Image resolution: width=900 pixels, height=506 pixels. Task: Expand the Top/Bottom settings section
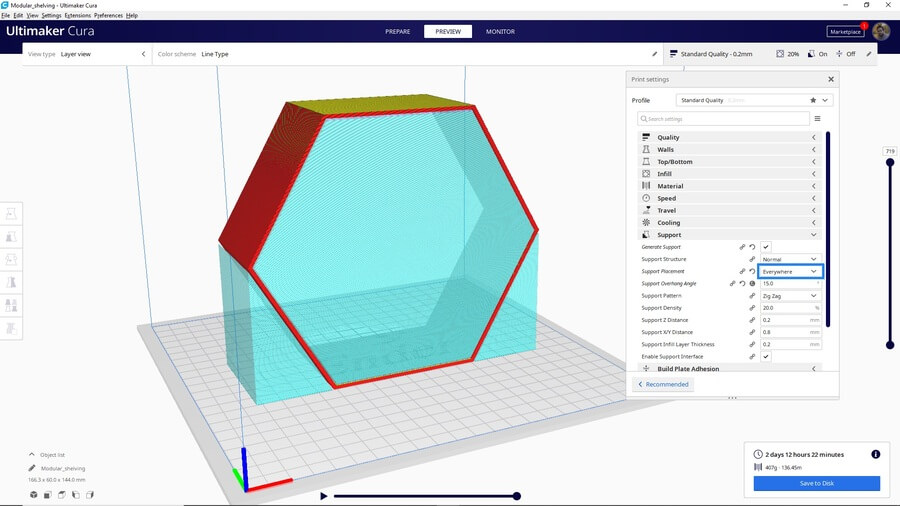pos(729,162)
